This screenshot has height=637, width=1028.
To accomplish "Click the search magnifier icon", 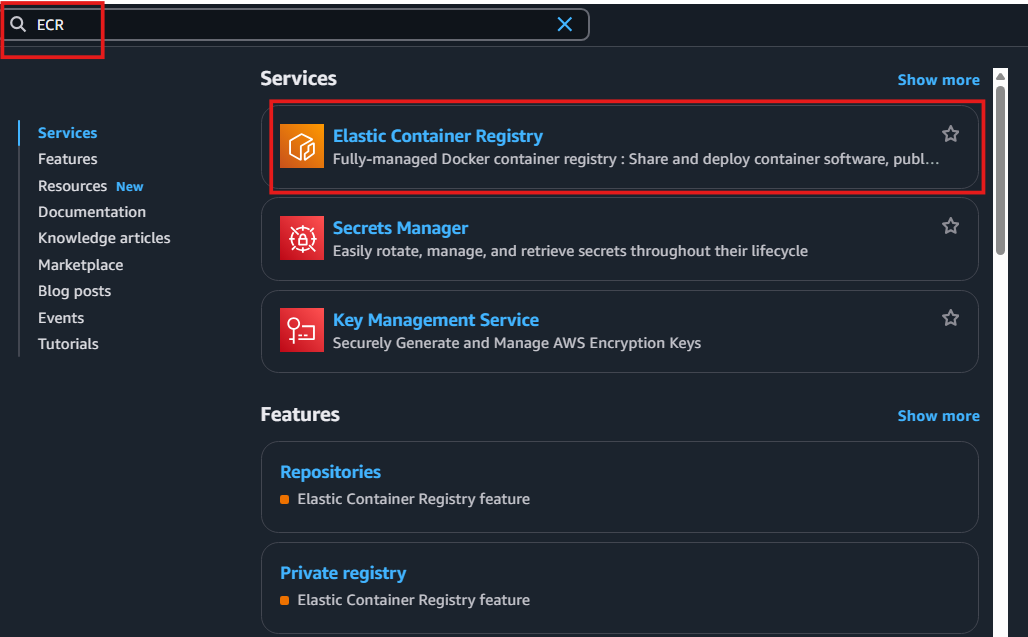I will coord(18,25).
